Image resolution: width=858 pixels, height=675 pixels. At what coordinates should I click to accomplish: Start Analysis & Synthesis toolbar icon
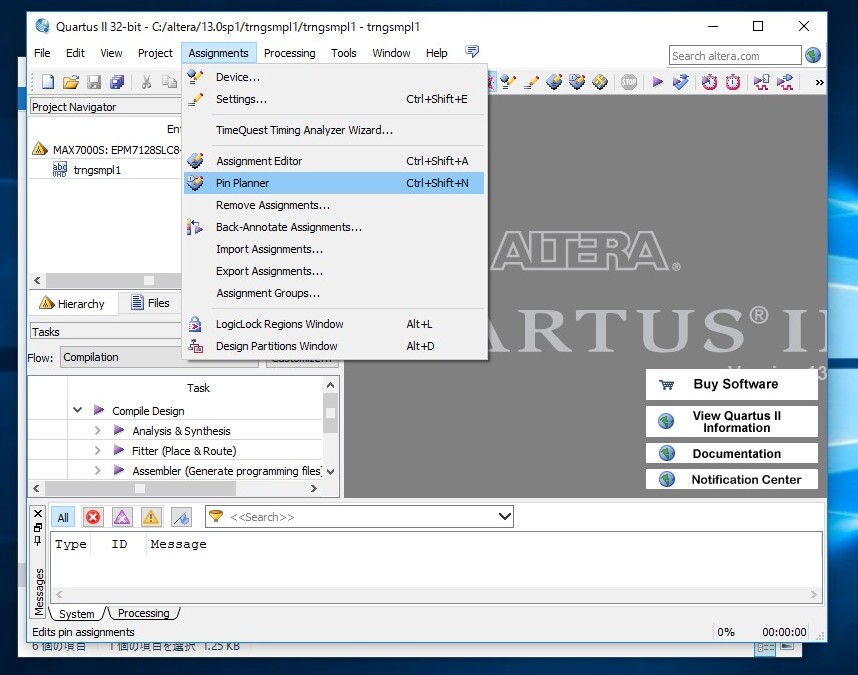pyautogui.click(x=681, y=82)
